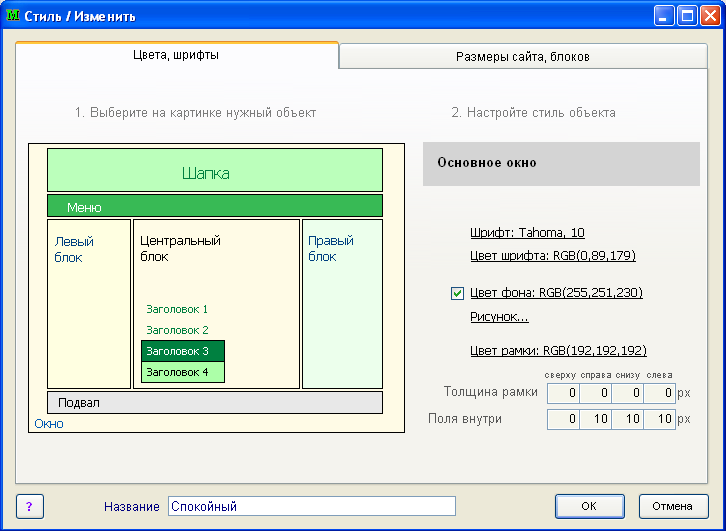The image size is (726, 531).
Task: Cancel with the Отмена button
Action: 674,506
